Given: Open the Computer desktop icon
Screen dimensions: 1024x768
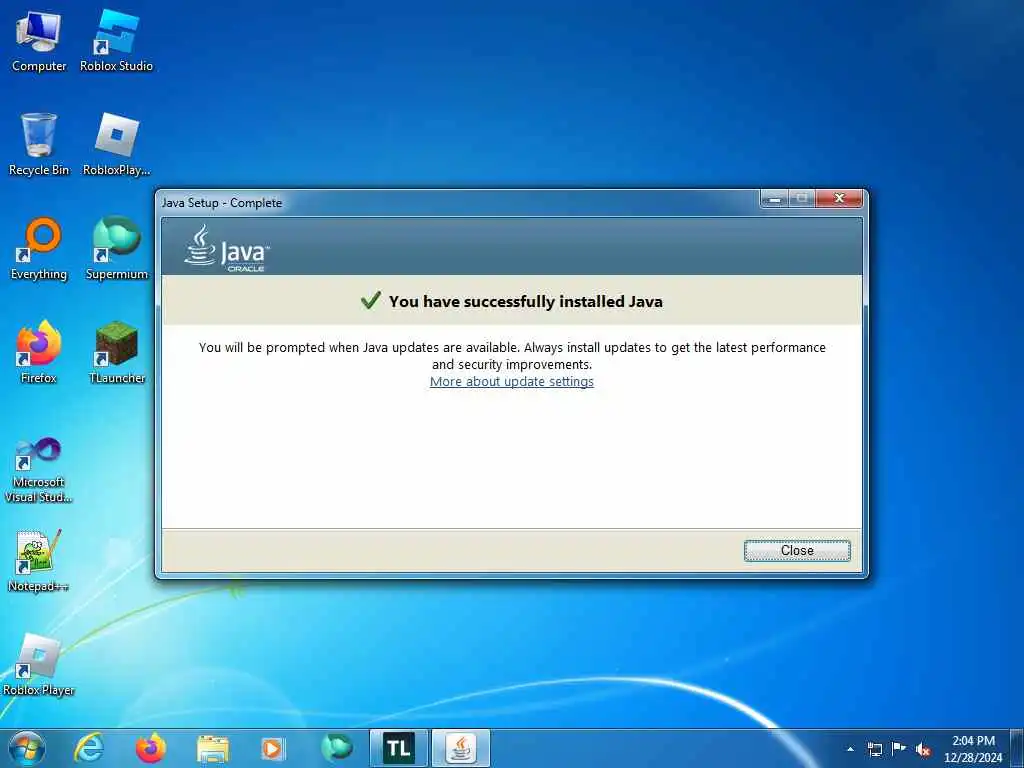Looking at the screenshot, I should [x=39, y=40].
